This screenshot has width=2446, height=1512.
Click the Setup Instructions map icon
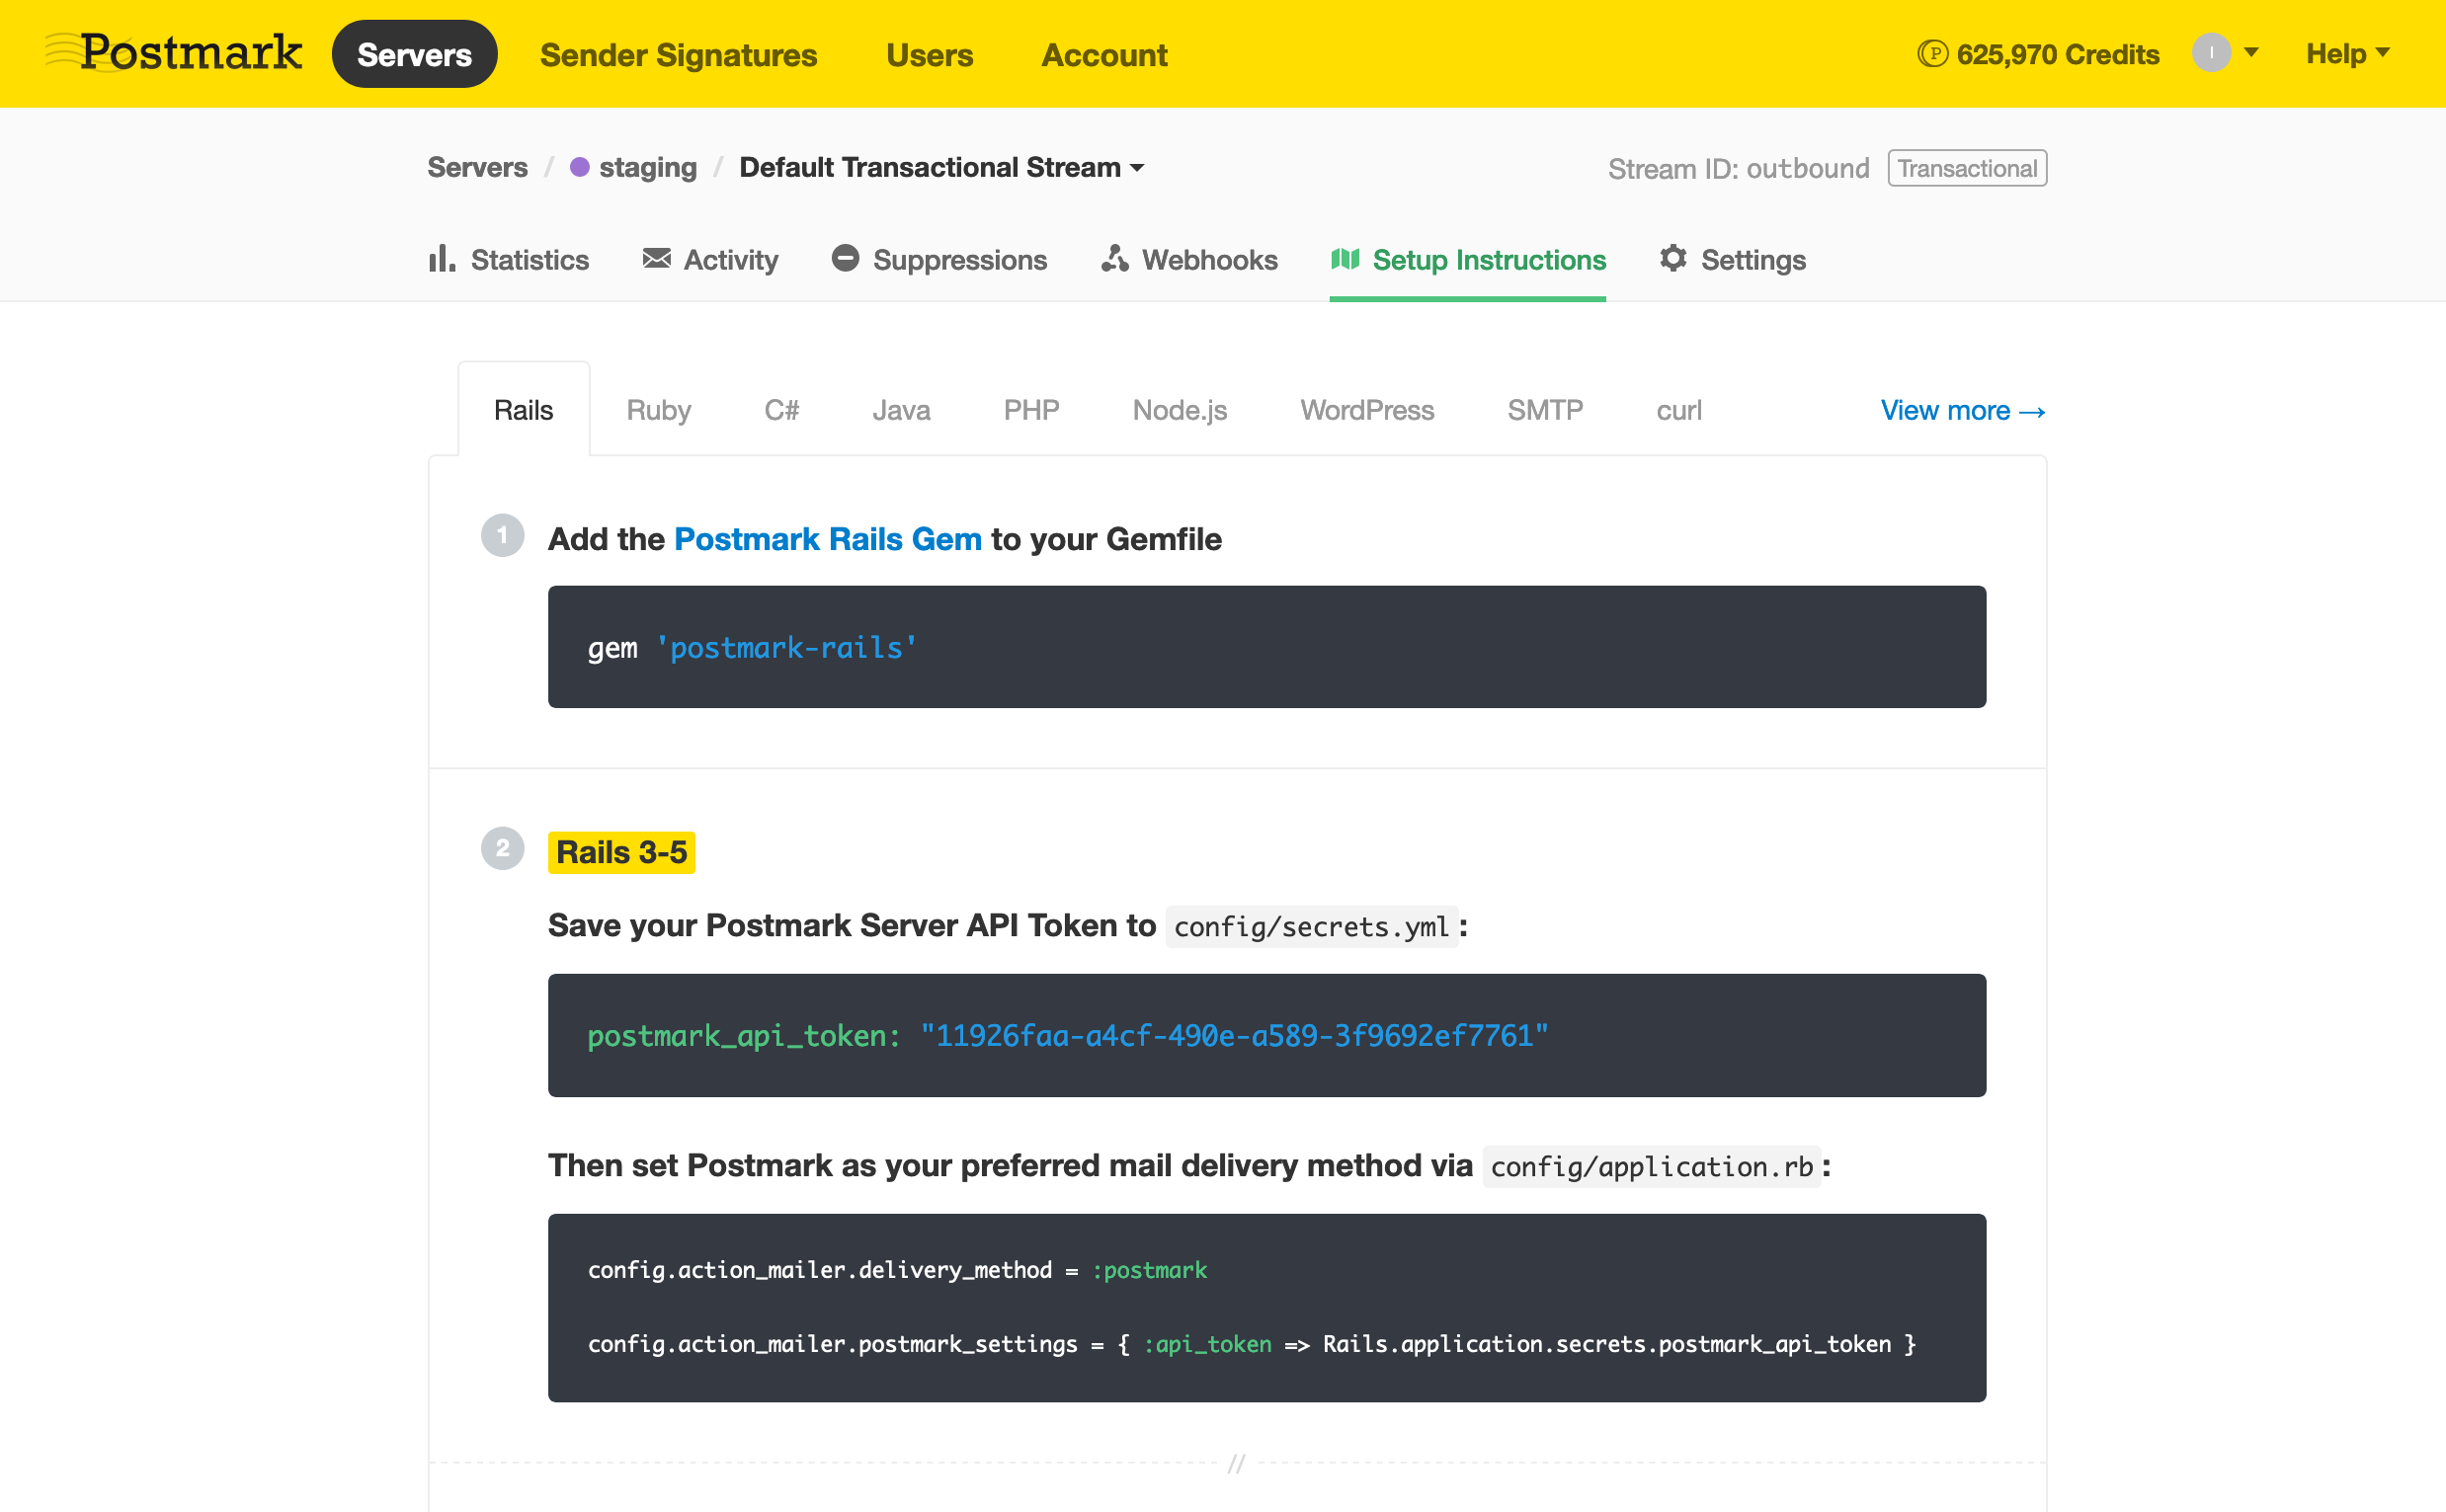pyautogui.click(x=1345, y=259)
